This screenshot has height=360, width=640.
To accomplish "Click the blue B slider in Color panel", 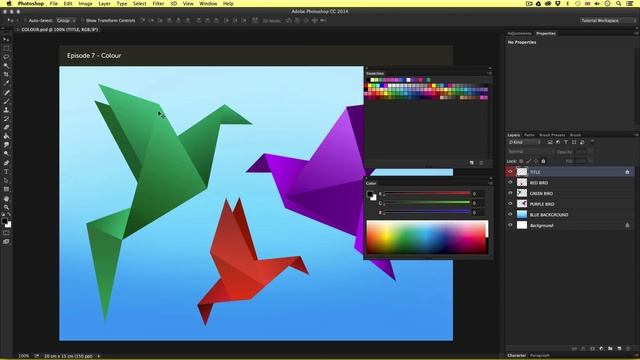I will click(x=427, y=213).
